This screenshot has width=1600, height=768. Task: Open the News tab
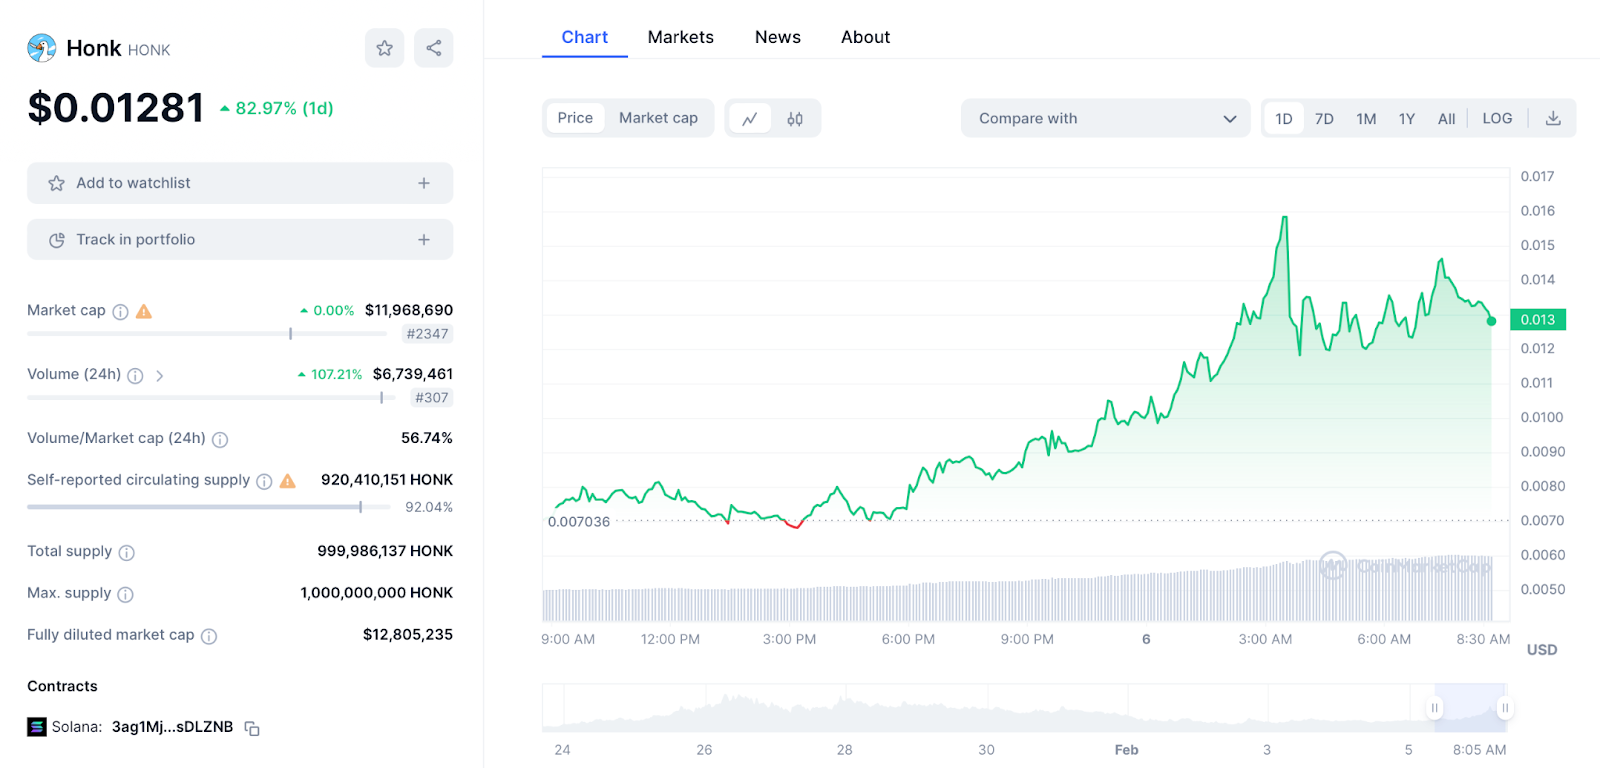tap(778, 37)
